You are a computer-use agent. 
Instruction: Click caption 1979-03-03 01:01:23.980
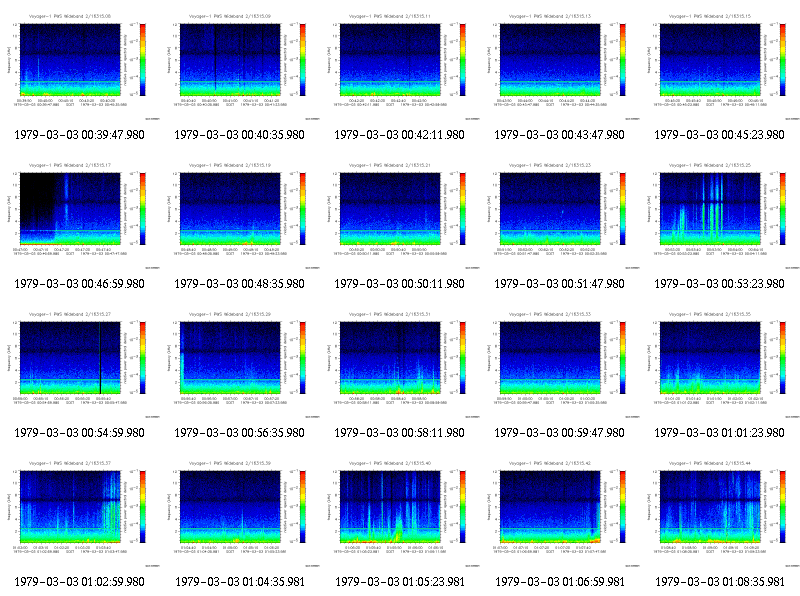(x=719, y=433)
